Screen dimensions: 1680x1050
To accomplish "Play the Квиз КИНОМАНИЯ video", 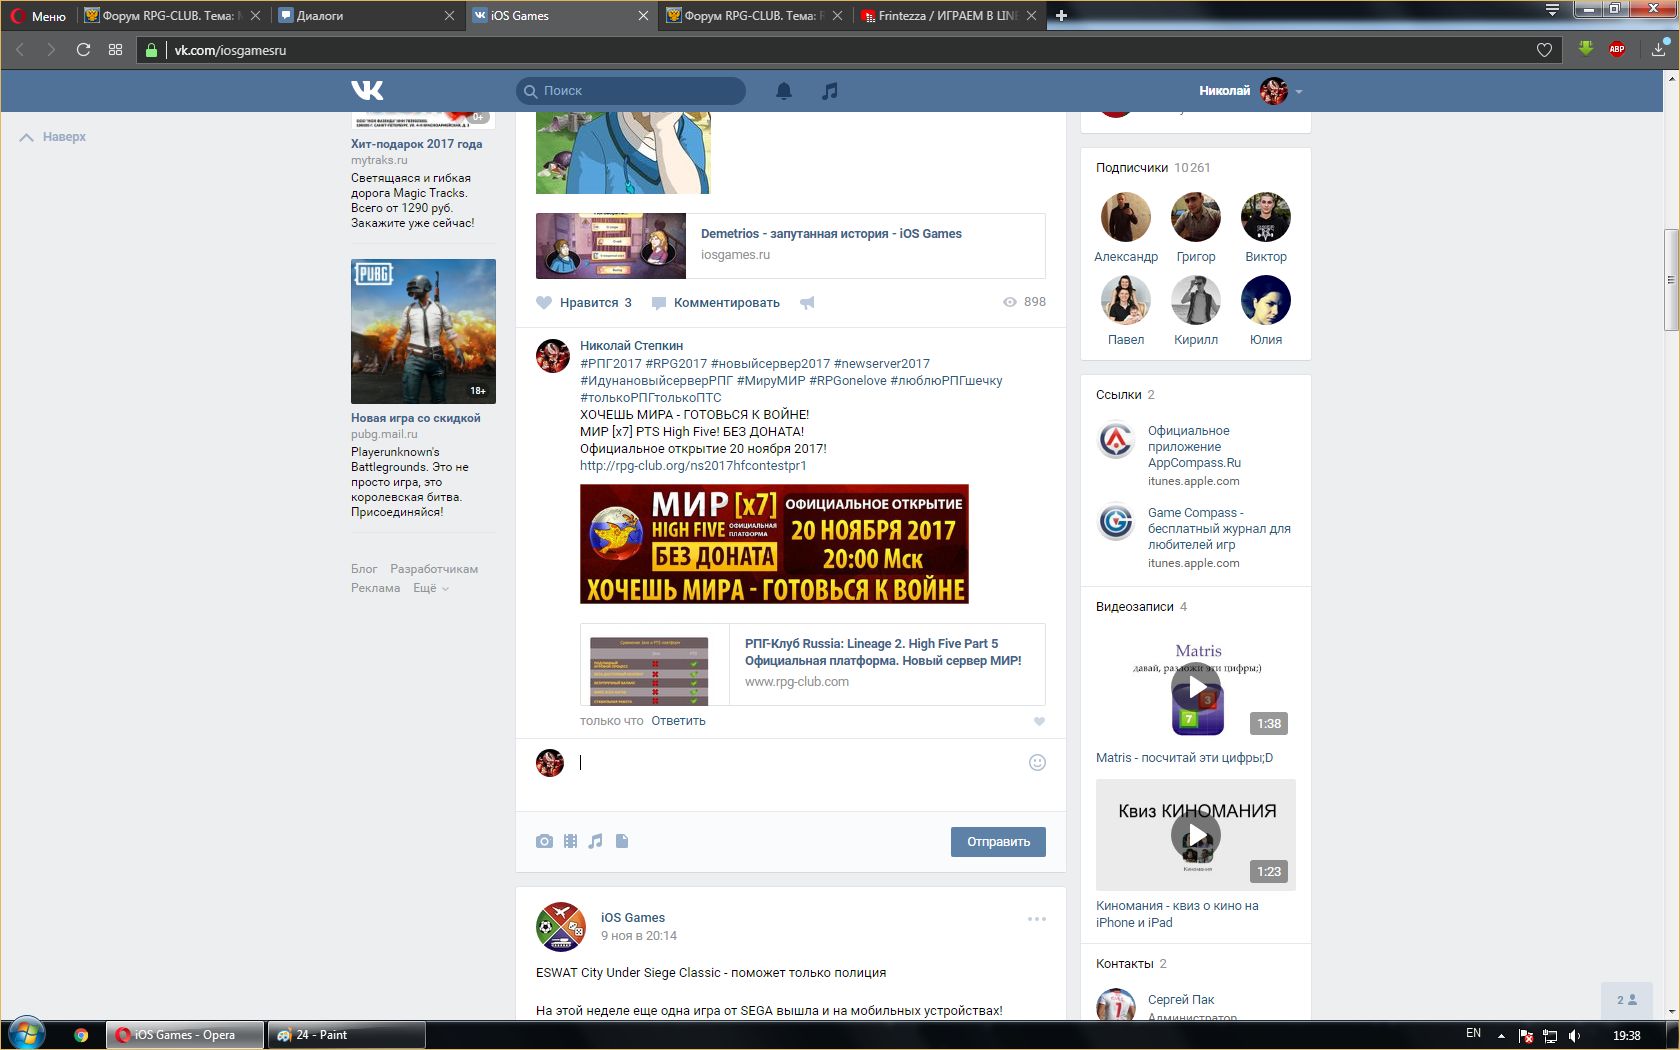I will (1196, 835).
